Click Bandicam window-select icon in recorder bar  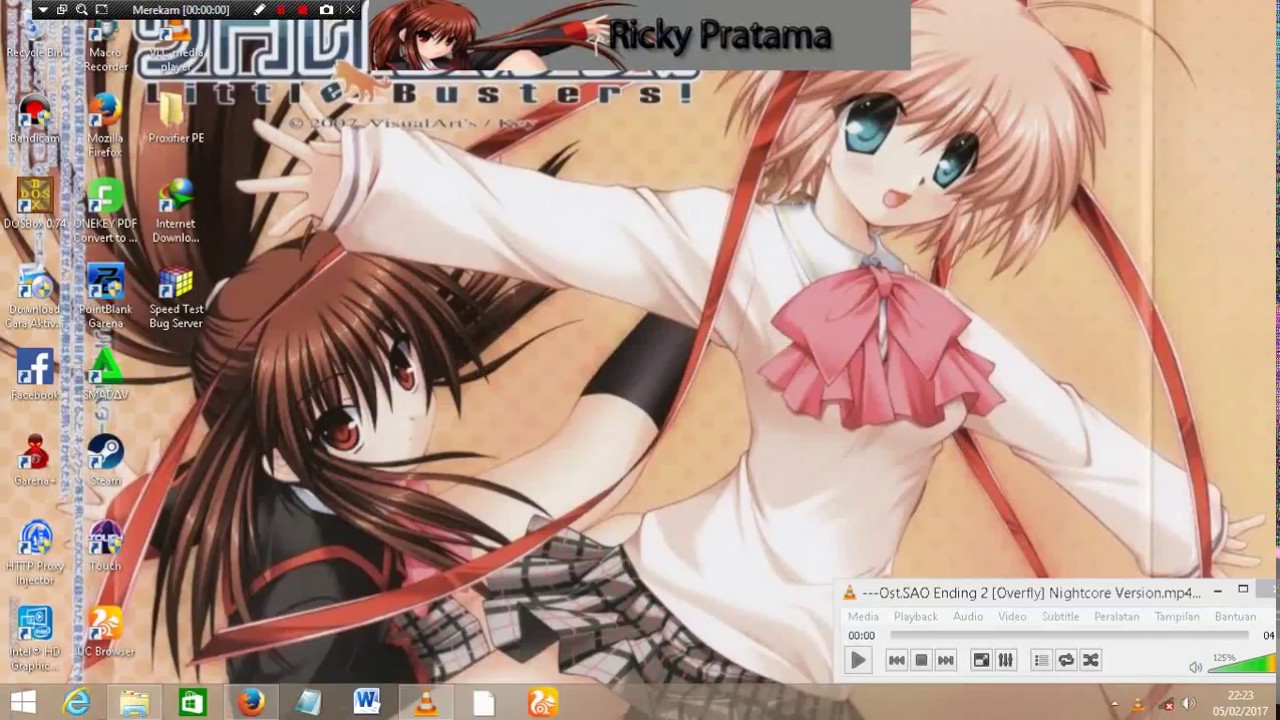click(62, 10)
